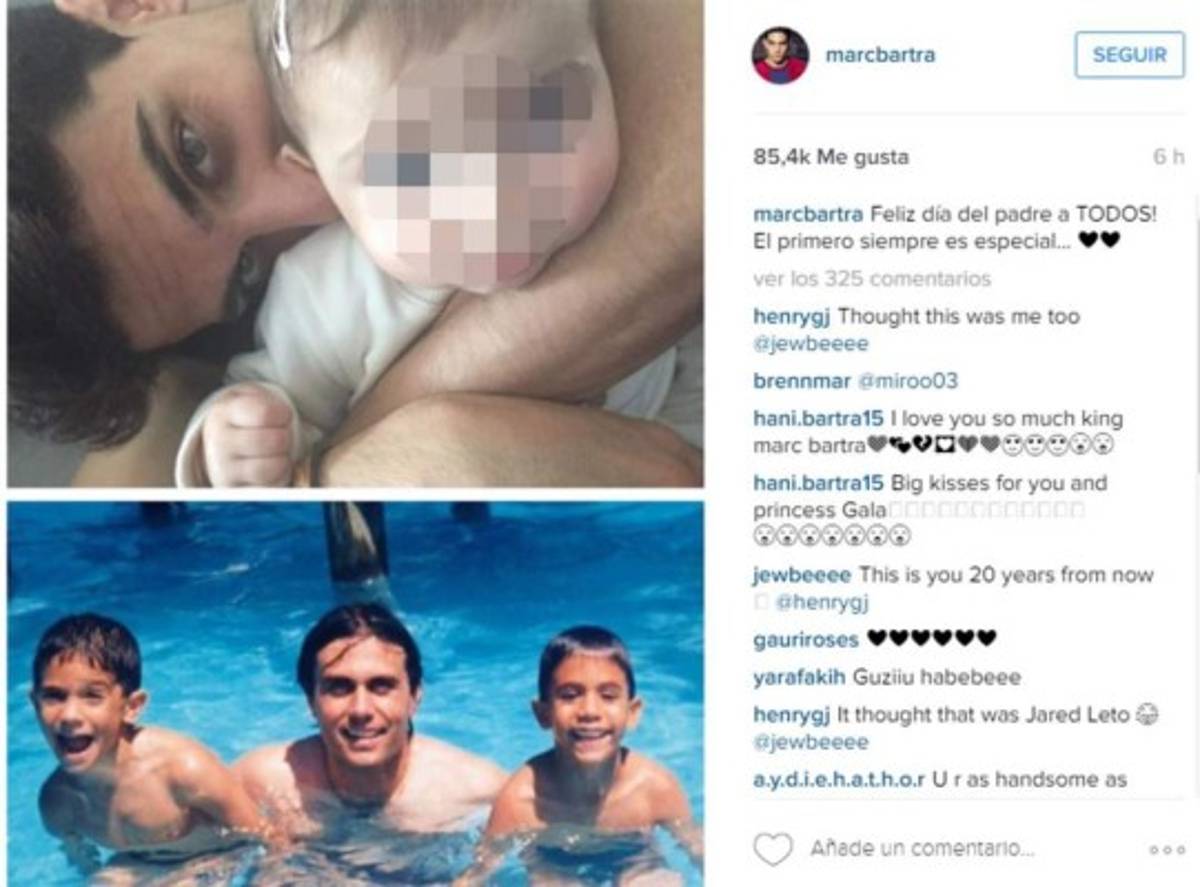Open the swimming pool photo below
The width and height of the screenshot is (1200, 887).
point(355,694)
